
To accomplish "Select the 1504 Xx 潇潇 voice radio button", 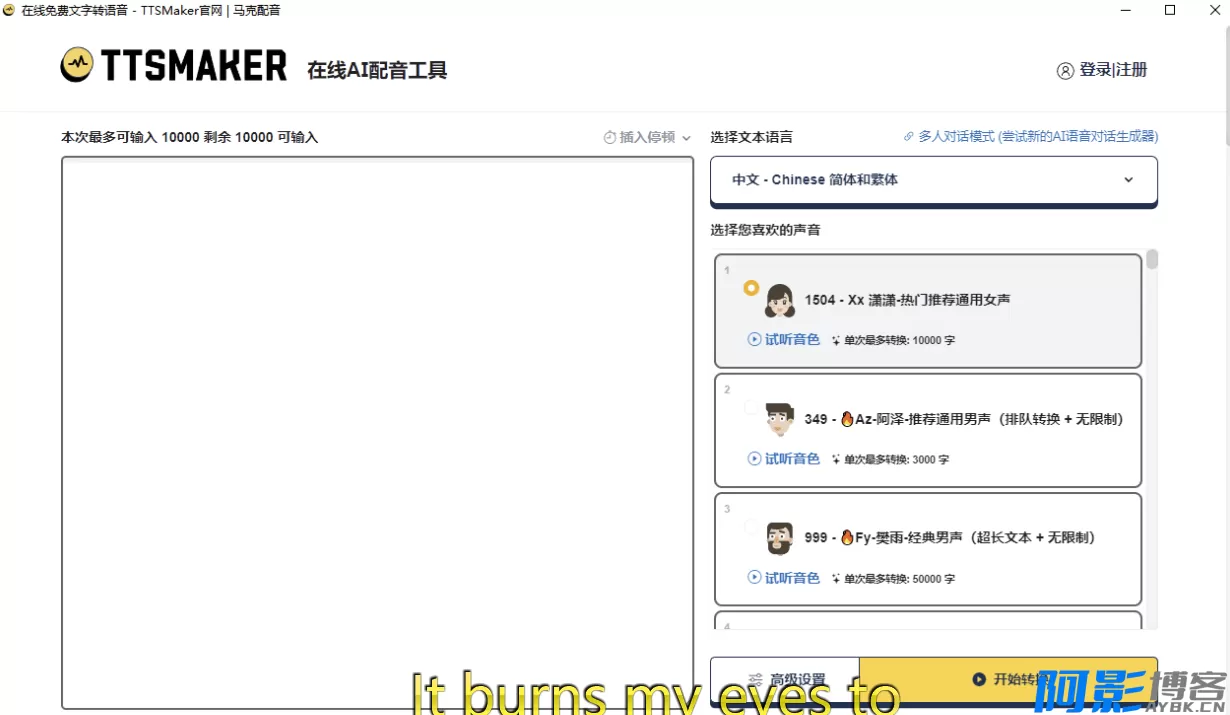I will point(751,288).
